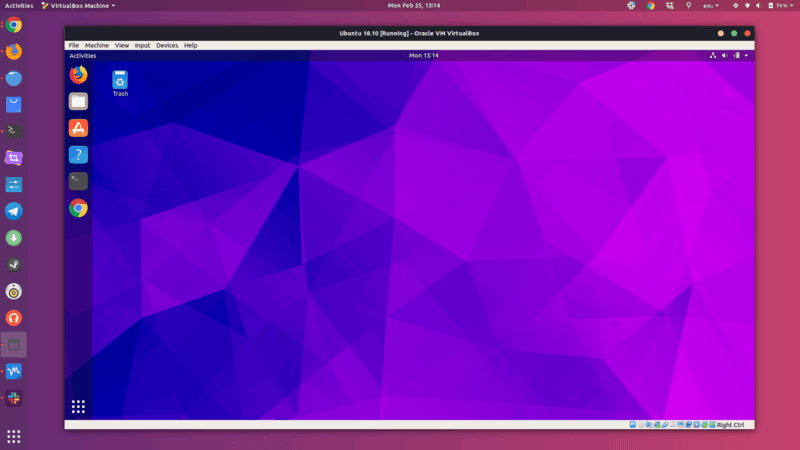Viewport: 800px width, 450px height.
Task: Open Telegram from the host dock
Action: pos(14,211)
